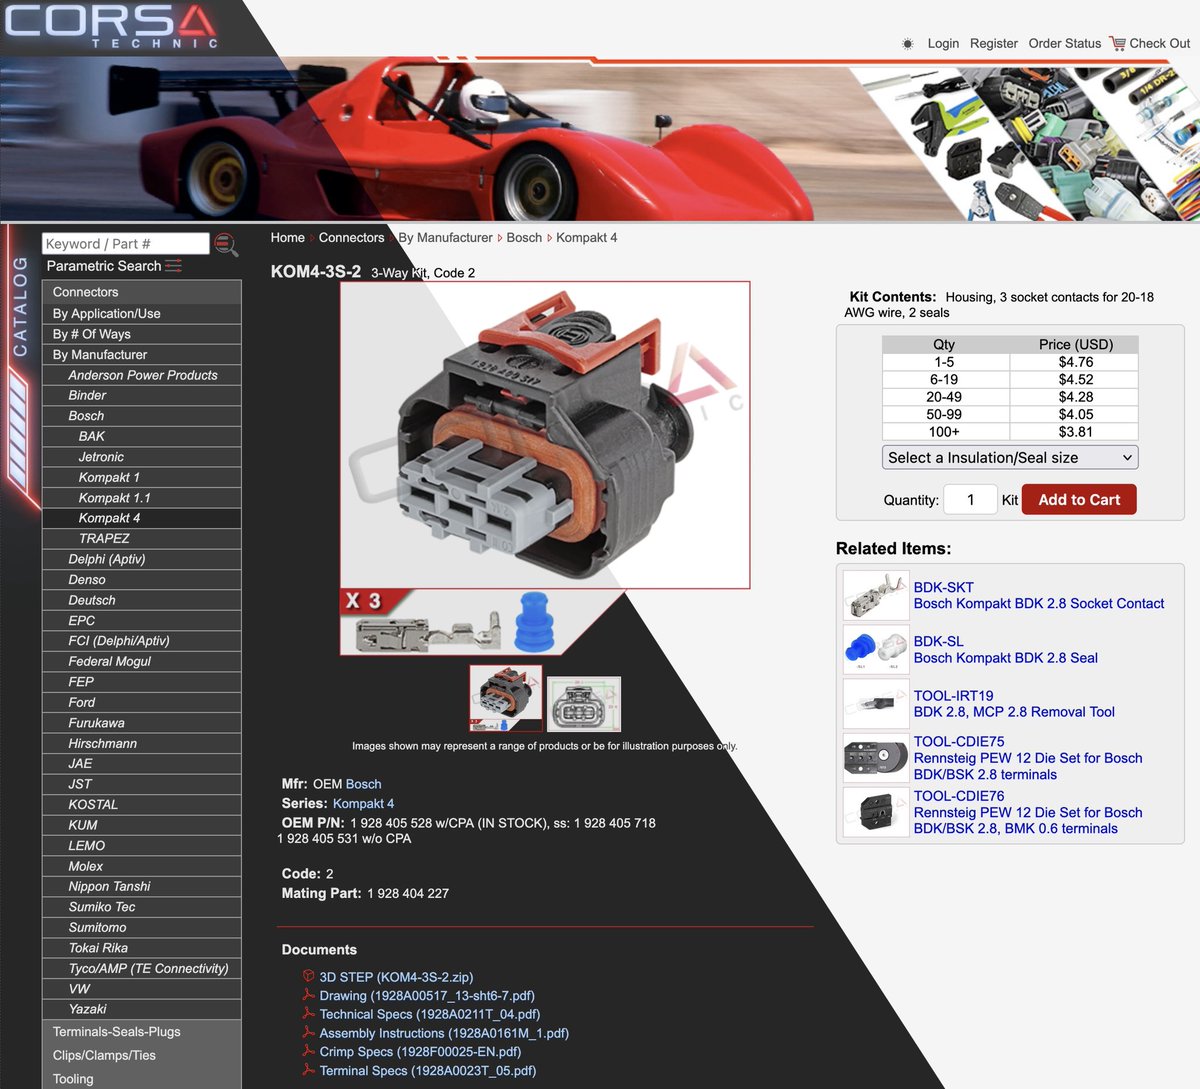
Task: Open Delphi (Aptiv) manufacturer
Action: tap(142, 559)
